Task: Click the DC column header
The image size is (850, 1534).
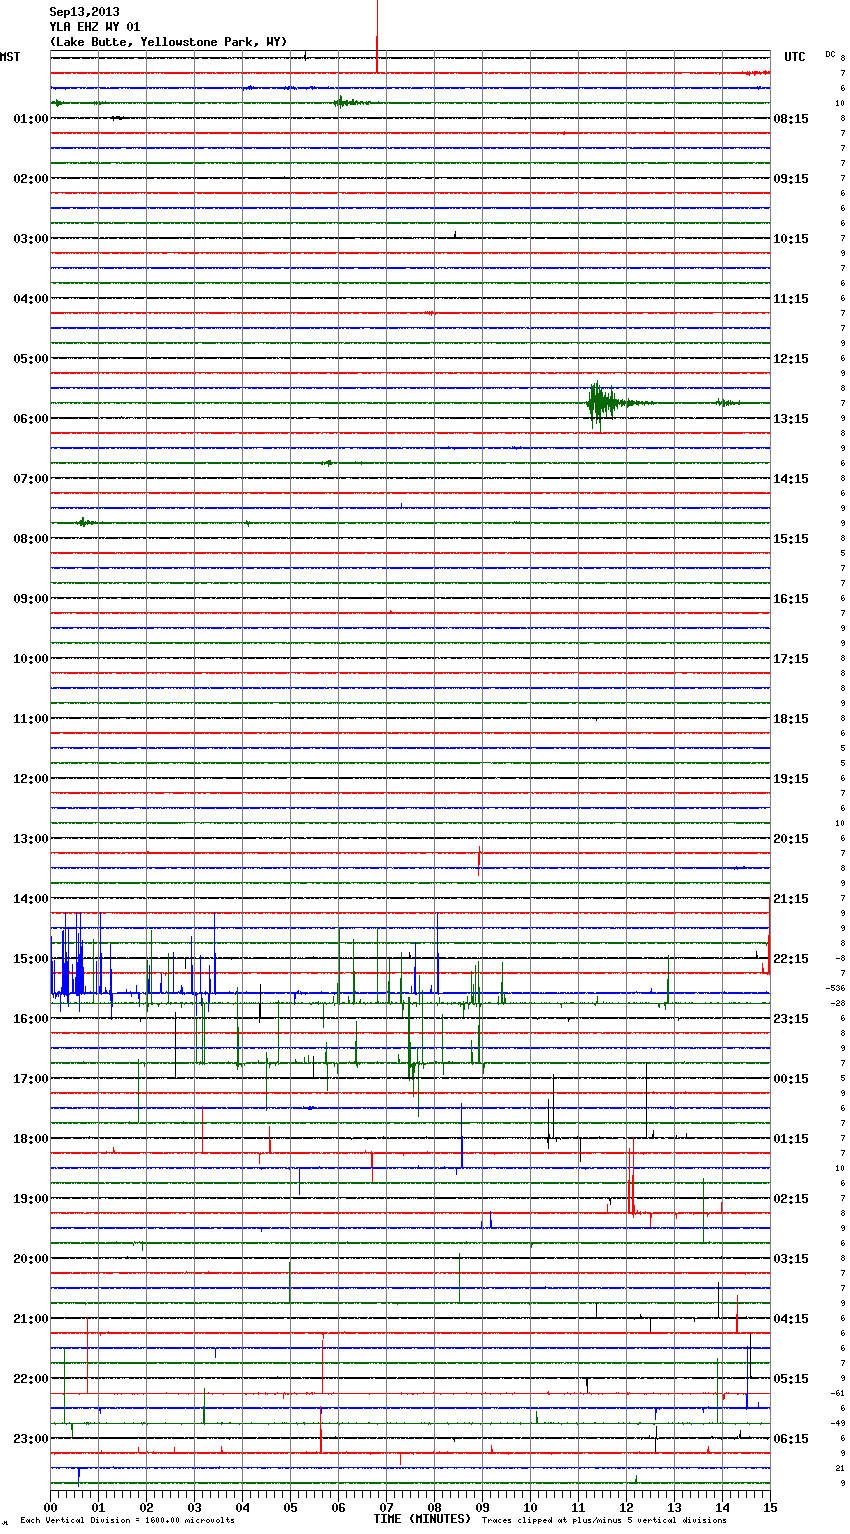Action: pos(830,54)
